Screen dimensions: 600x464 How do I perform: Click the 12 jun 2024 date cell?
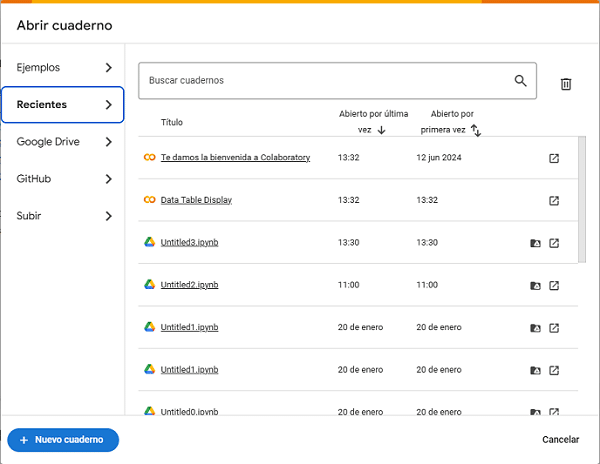[439, 158]
